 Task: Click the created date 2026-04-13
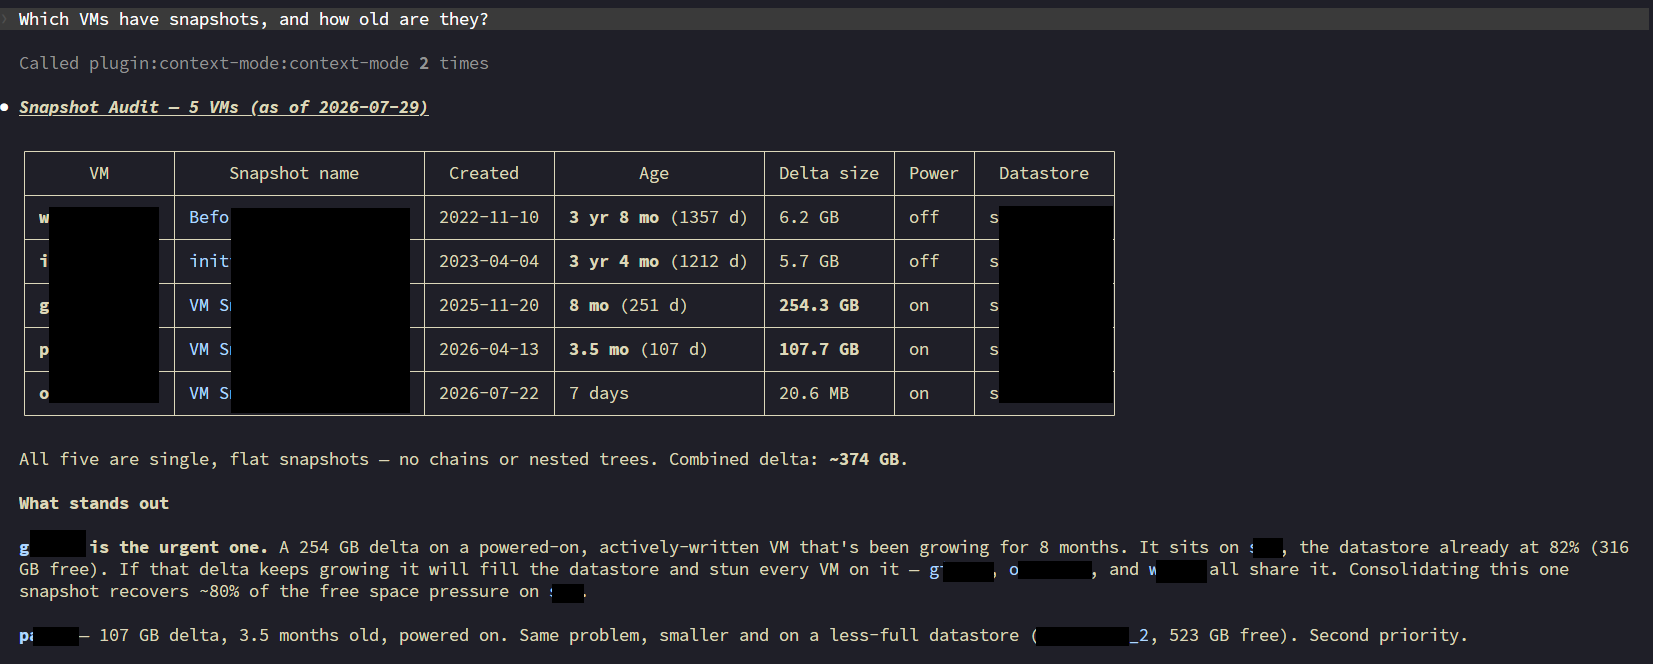click(489, 349)
